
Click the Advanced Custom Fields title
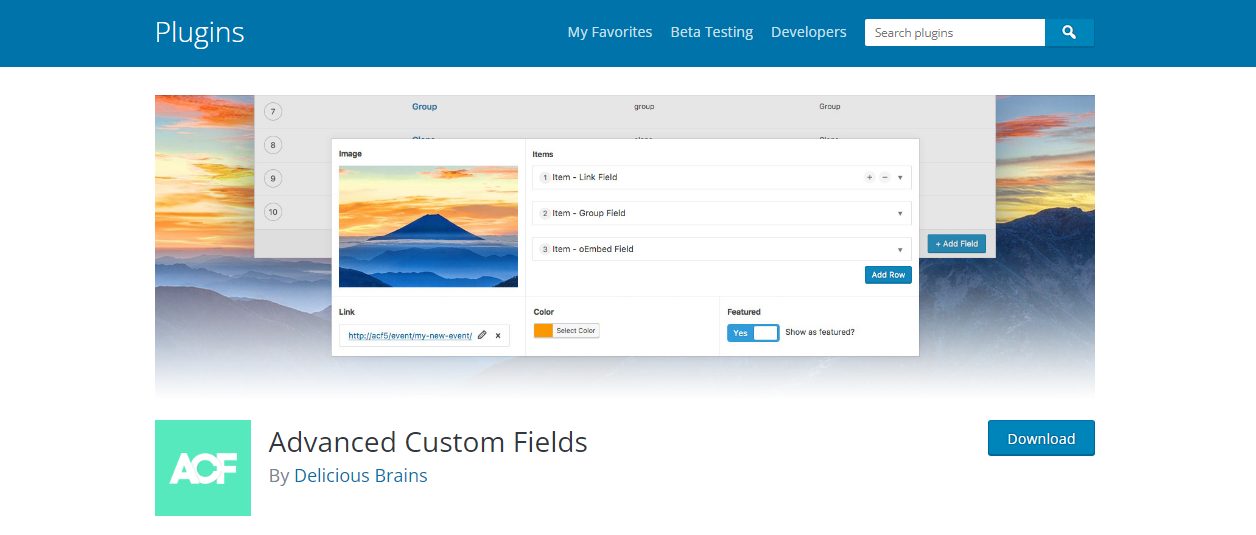tap(428, 441)
